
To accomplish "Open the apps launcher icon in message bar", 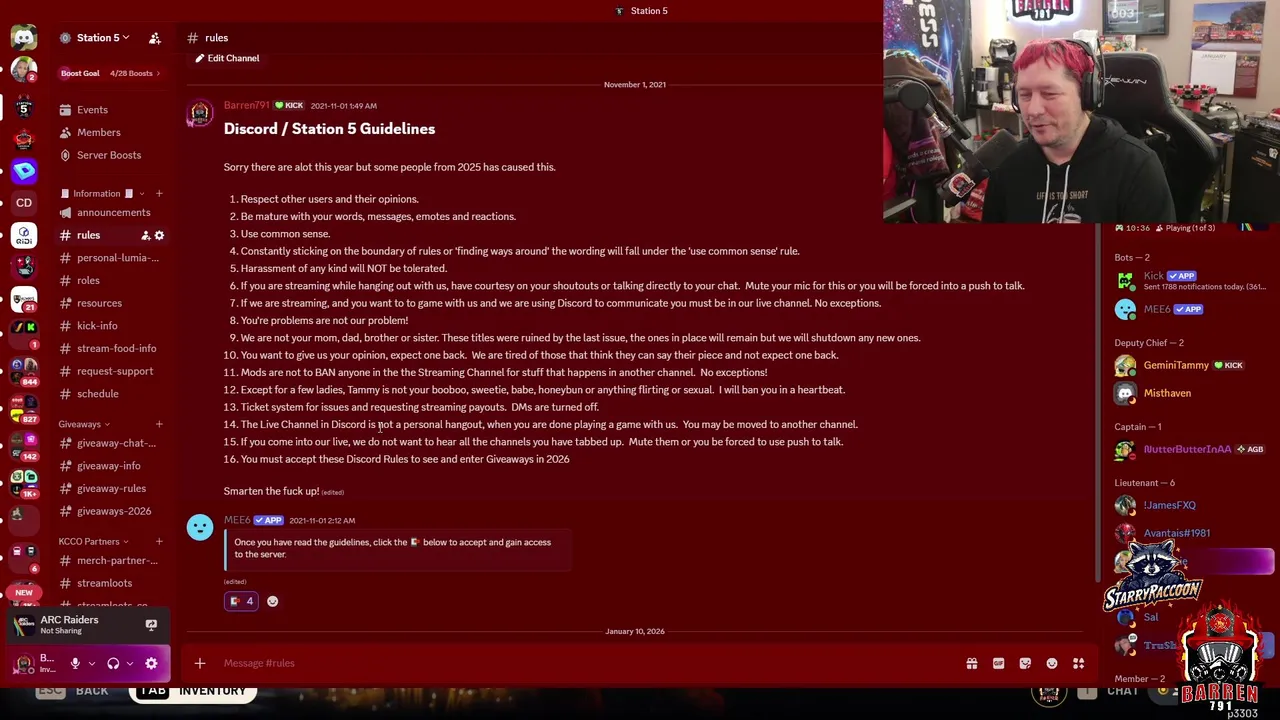I will tap(1079, 663).
